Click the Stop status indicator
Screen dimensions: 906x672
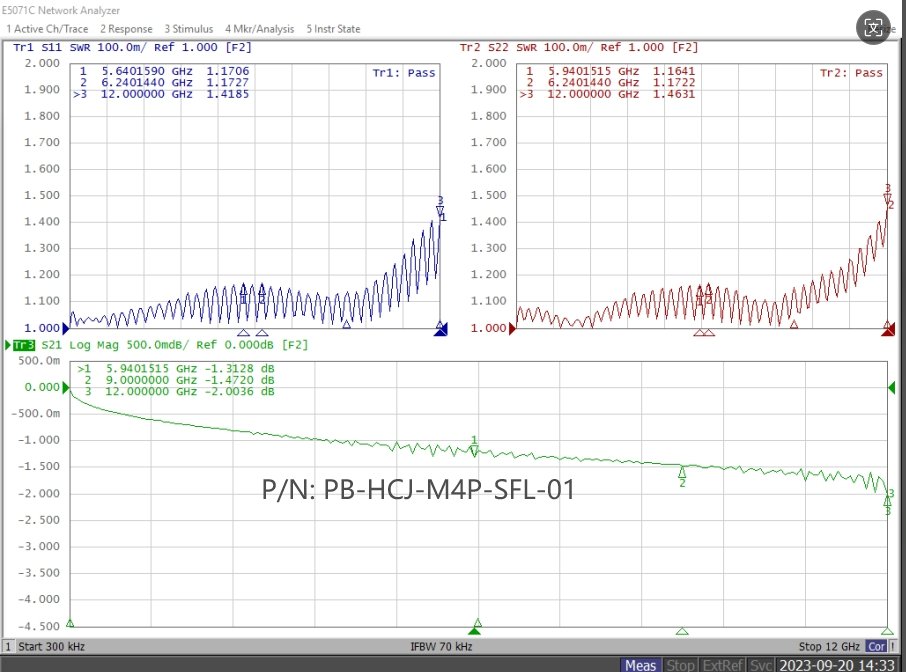[x=680, y=665]
